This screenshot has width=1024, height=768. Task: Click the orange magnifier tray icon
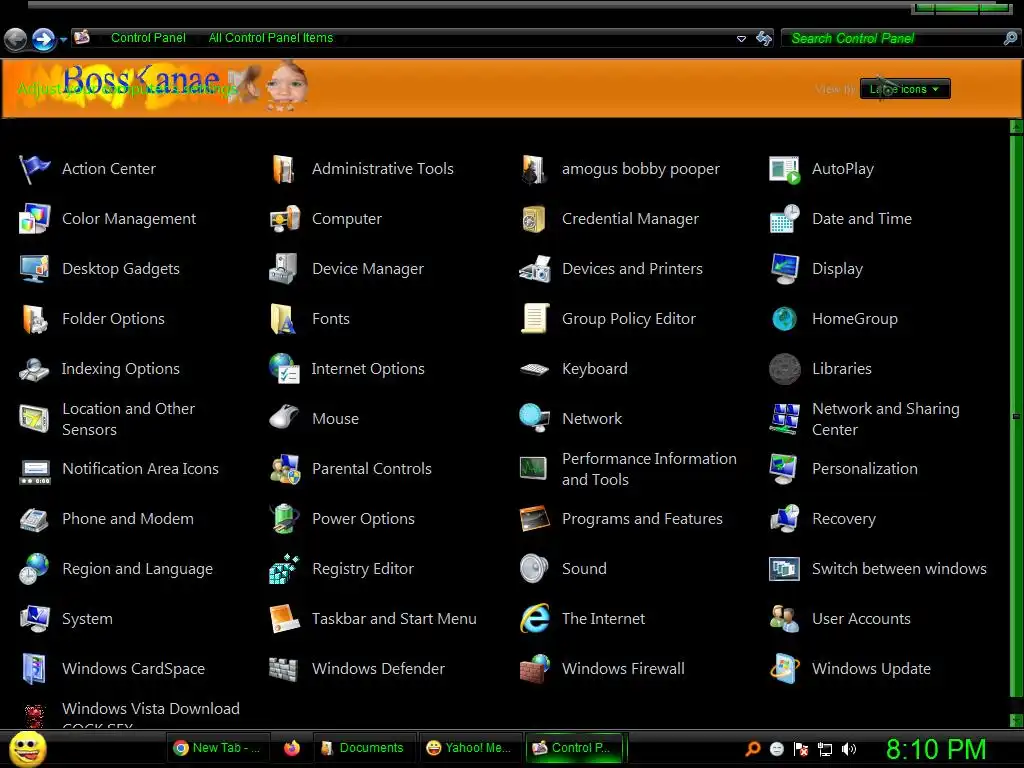[x=753, y=749]
